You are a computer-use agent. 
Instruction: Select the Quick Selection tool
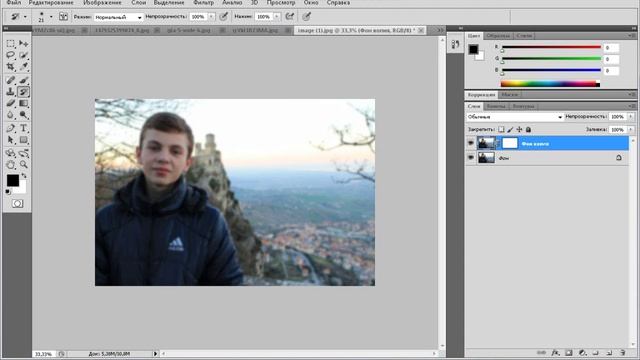coord(23,55)
